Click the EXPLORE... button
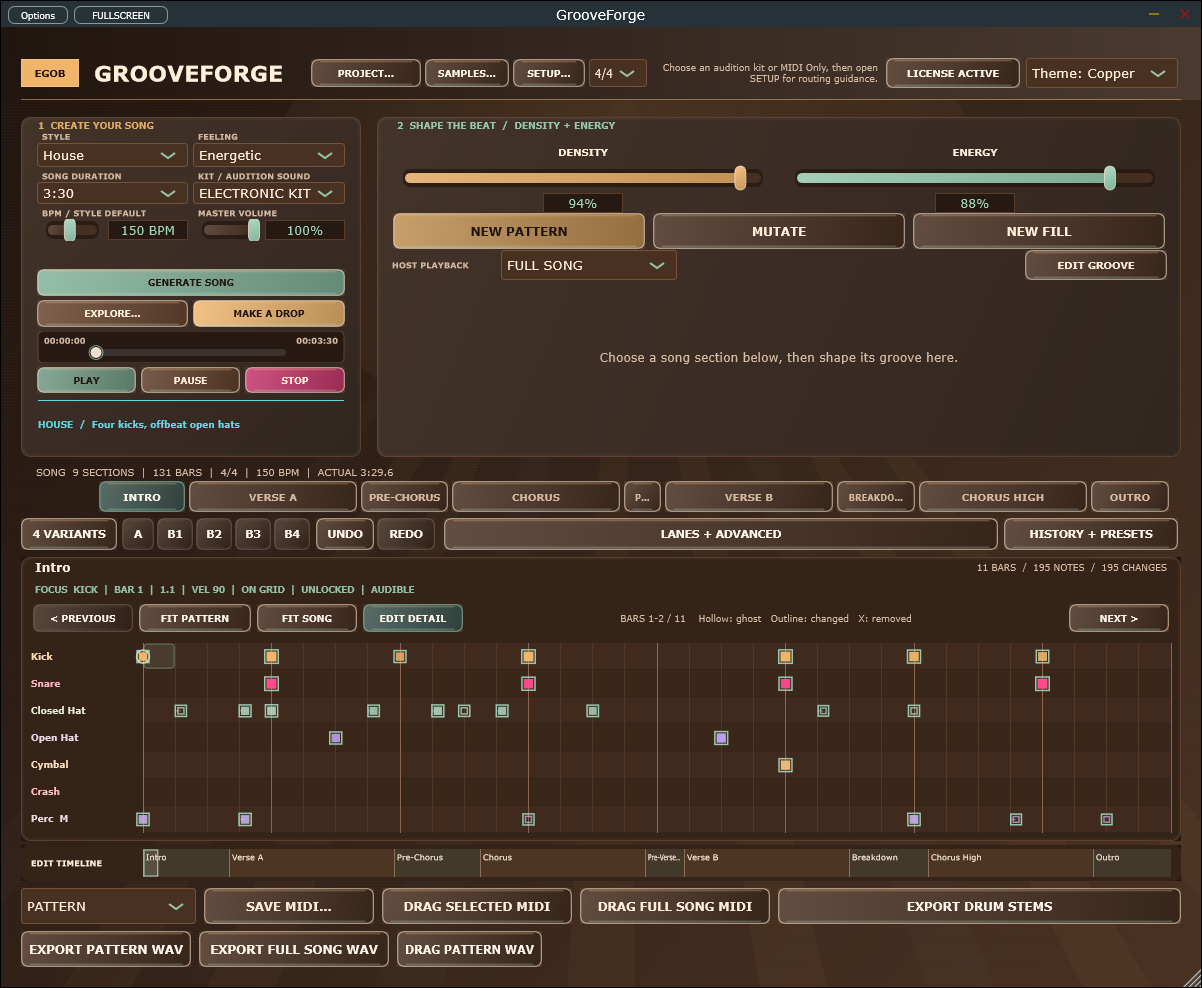Viewport: 1202px width, 988px height. click(112, 313)
